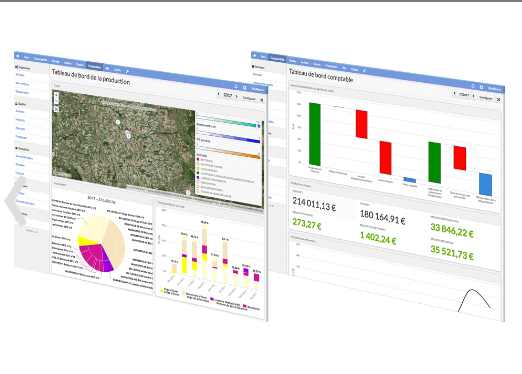Go to next year after 2017

click(237, 96)
